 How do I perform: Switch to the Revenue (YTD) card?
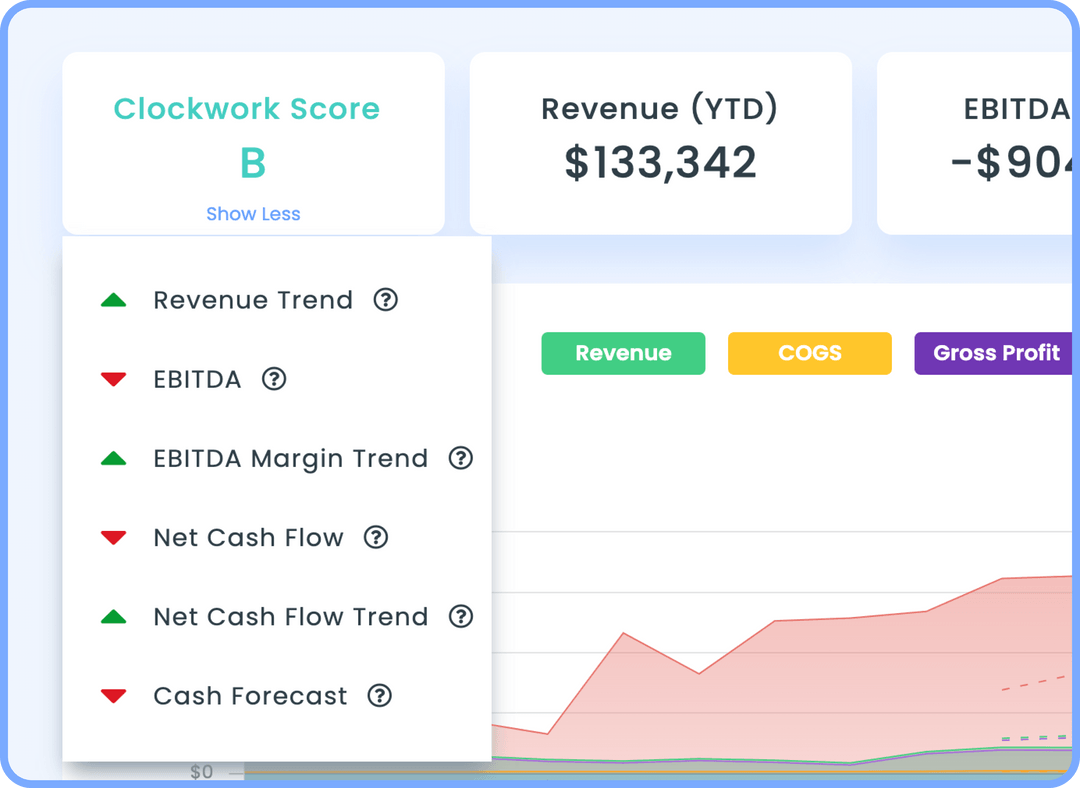click(x=660, y=142)
